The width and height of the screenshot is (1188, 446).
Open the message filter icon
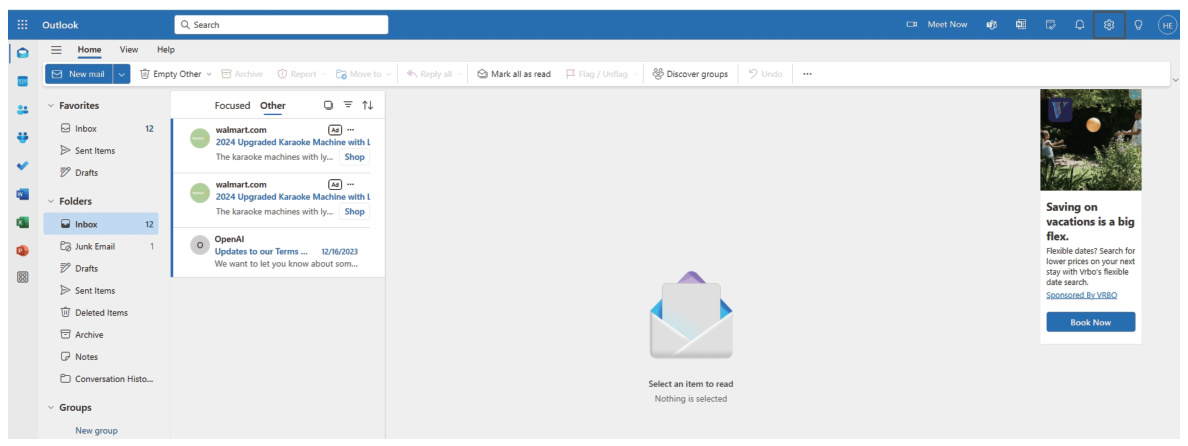(x=348, y=105)
